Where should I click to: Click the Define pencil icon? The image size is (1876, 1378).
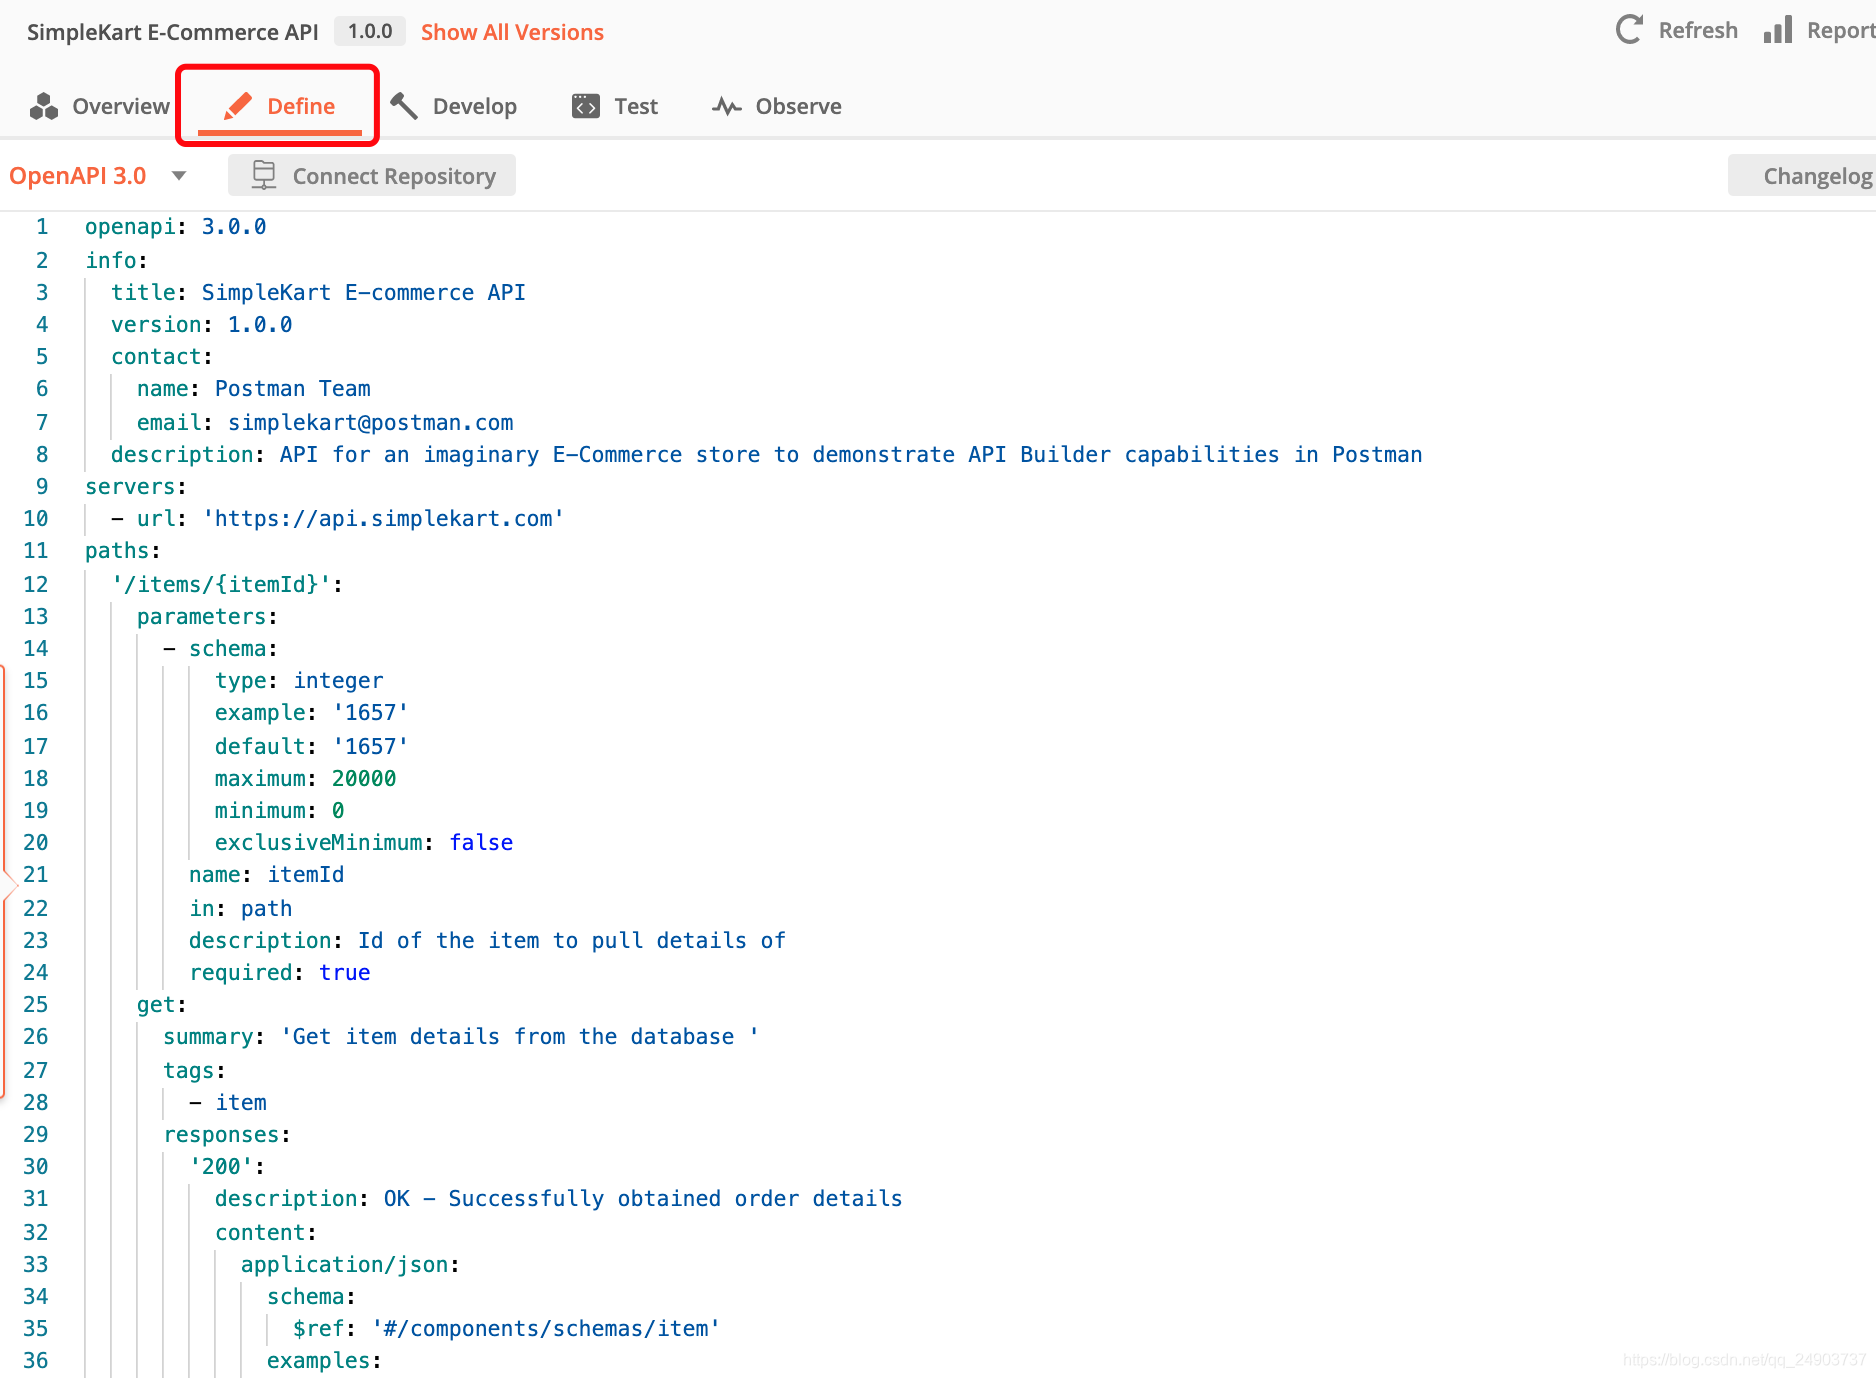(238, 106)
